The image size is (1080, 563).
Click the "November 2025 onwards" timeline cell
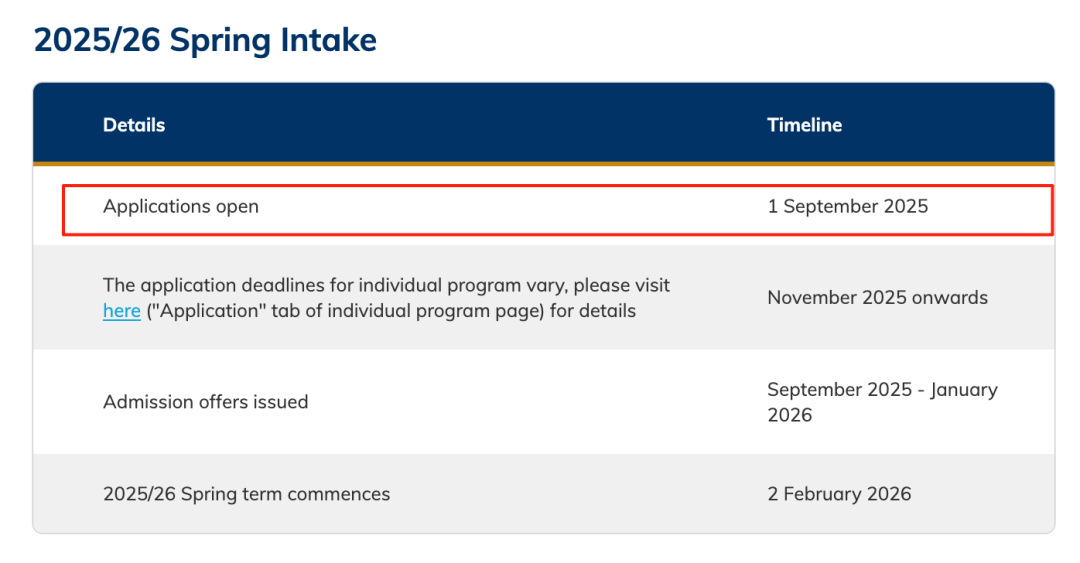point(877,298)
